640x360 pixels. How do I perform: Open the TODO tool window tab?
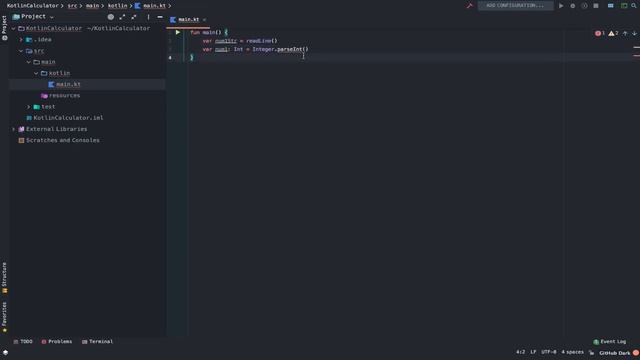pos(23,342)
